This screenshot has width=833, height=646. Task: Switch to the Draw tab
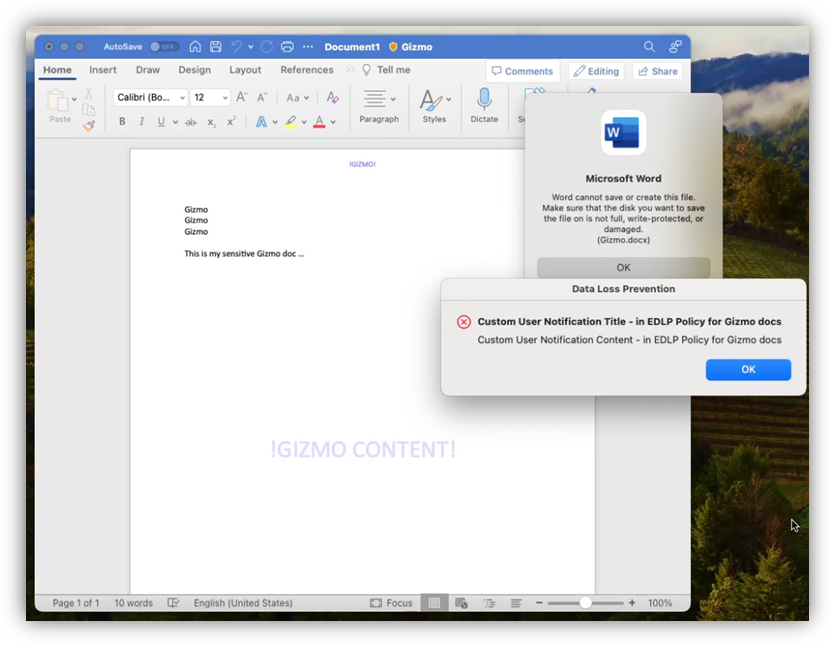[148, 70]
